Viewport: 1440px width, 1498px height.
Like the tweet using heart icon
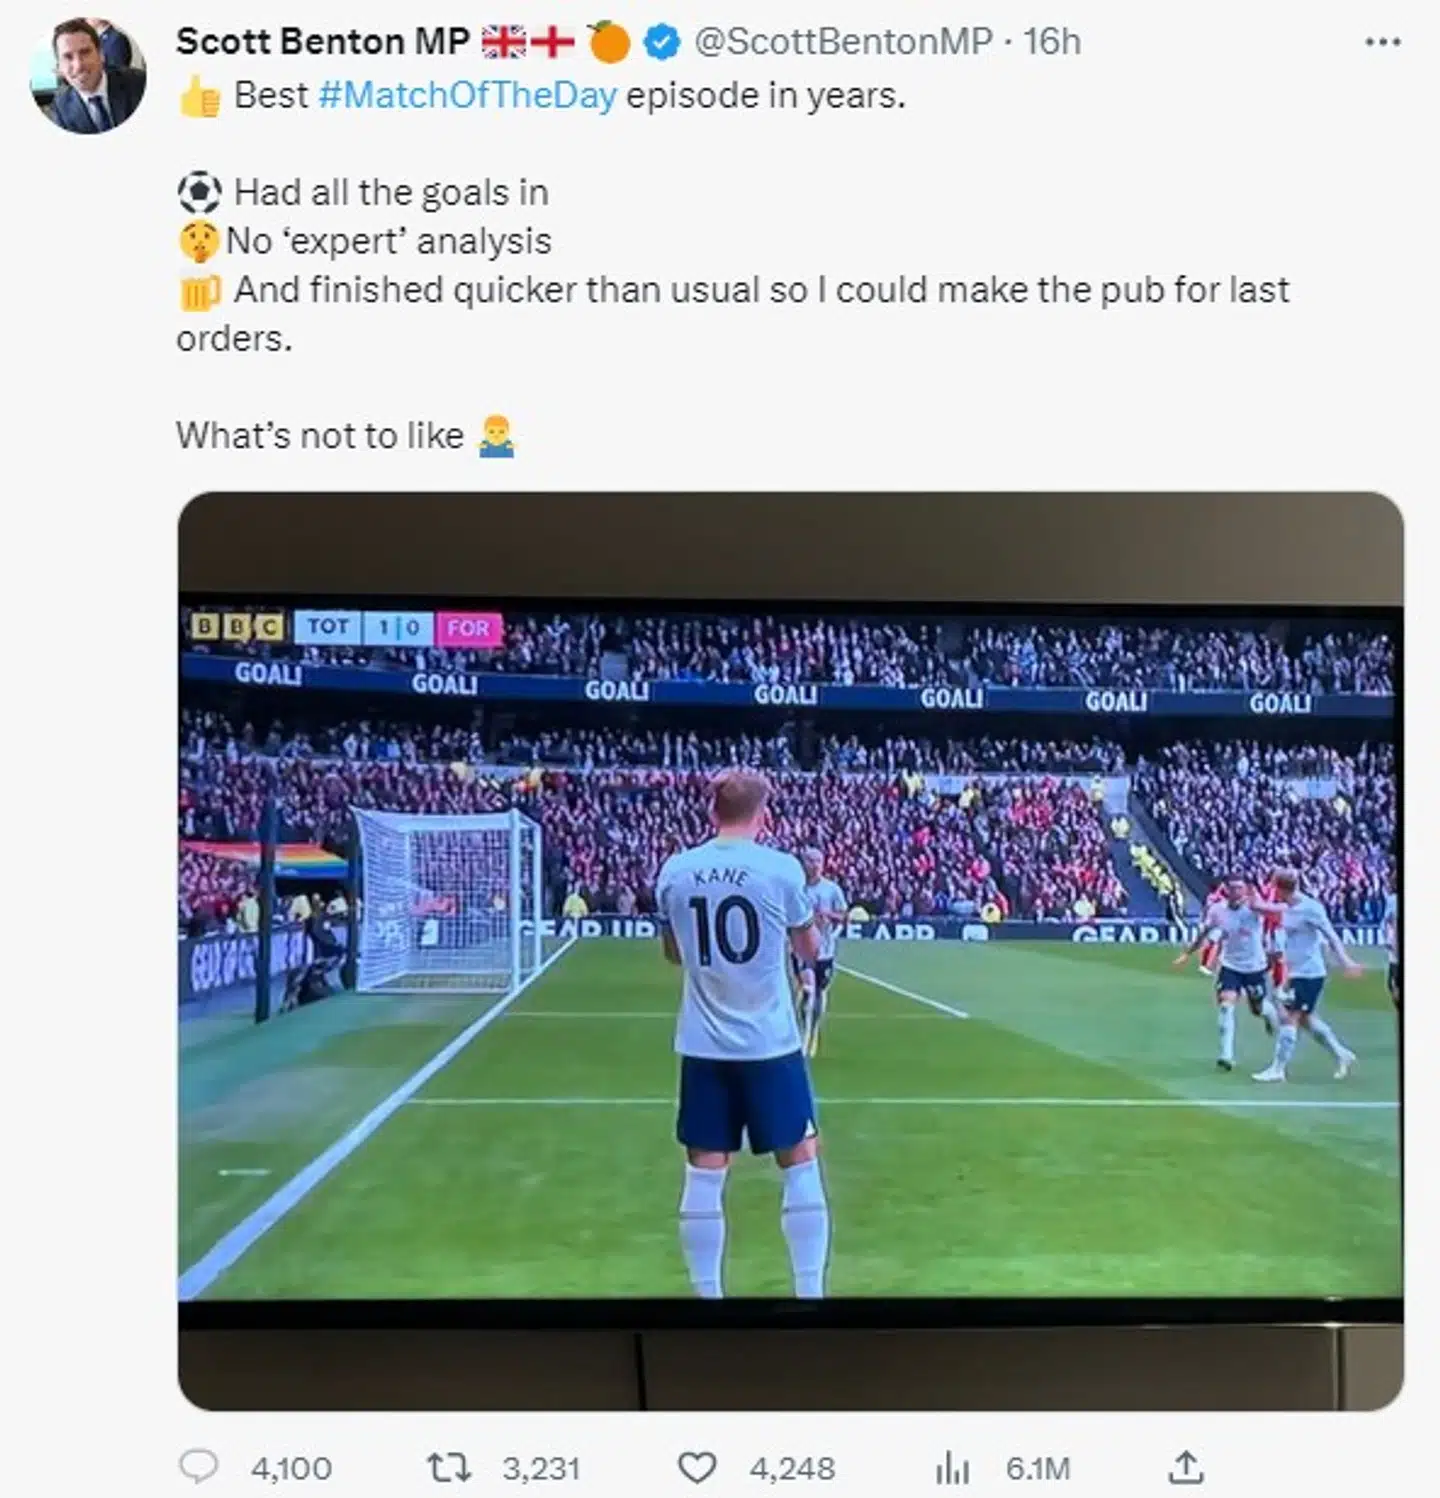[697, 1467]
